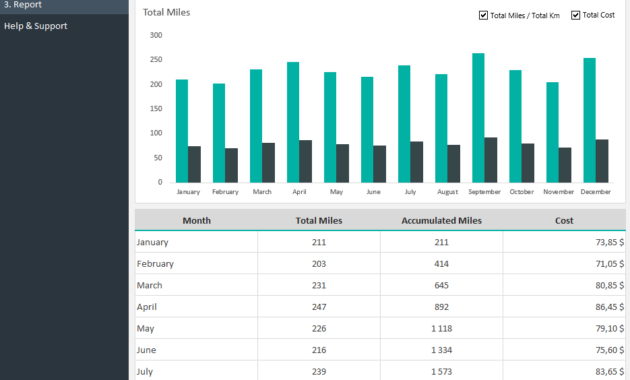Click Total Miles cell 211 for January
Image resolution: width=630 pixels, height=380 pixels.
319,242
